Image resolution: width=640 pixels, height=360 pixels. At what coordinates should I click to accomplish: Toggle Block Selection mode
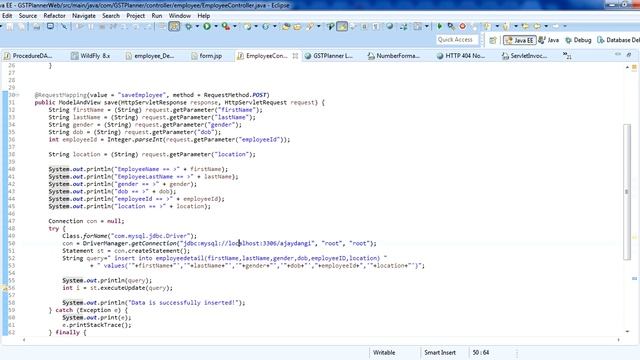point(364,27)
